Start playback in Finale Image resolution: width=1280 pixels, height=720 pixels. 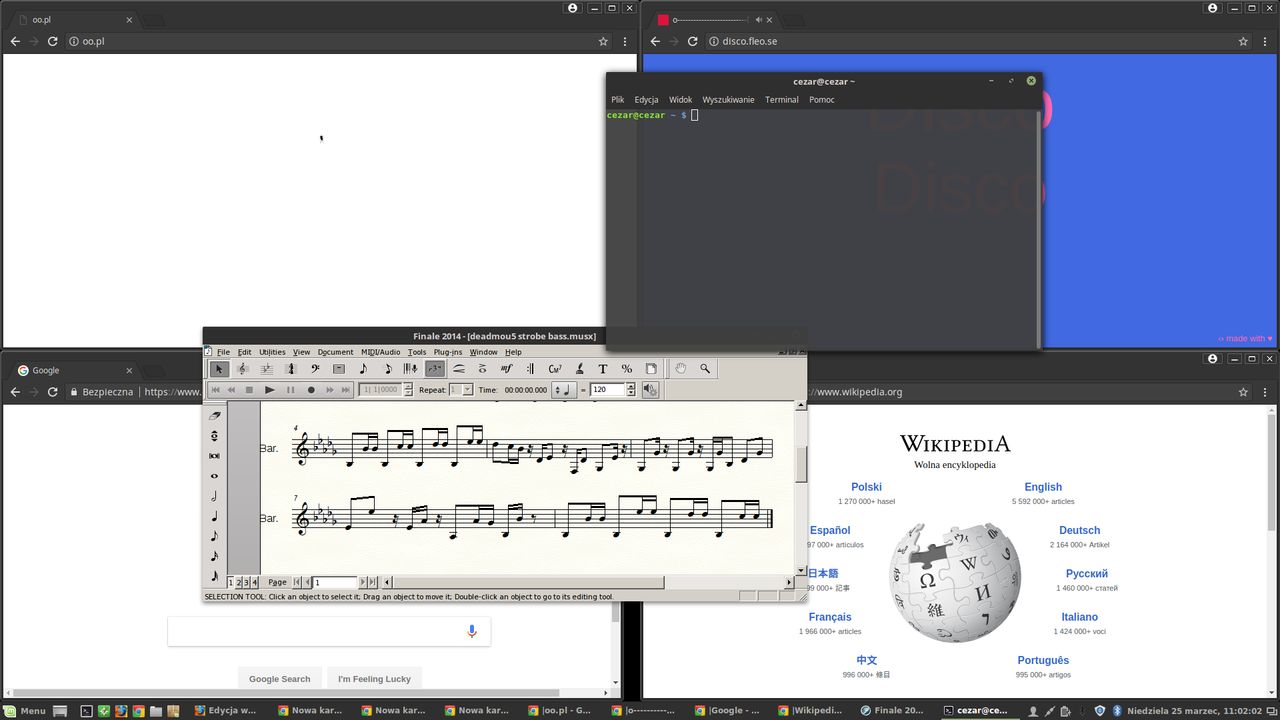270,390
